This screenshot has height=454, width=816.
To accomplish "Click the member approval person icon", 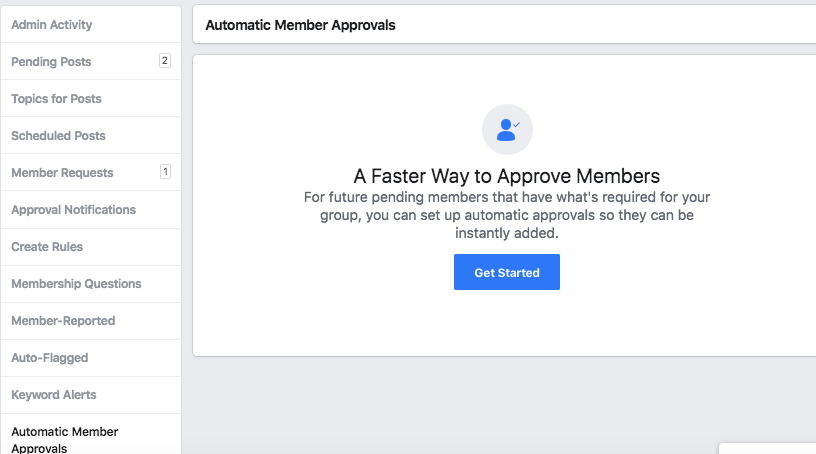I will [507, 130].
